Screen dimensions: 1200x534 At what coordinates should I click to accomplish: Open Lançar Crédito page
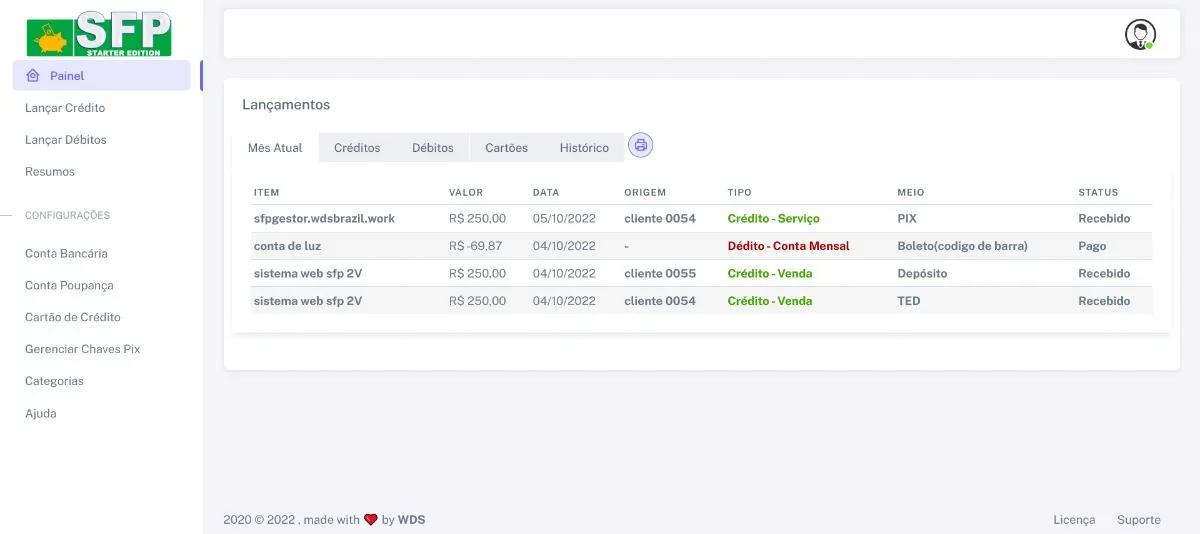65,108
